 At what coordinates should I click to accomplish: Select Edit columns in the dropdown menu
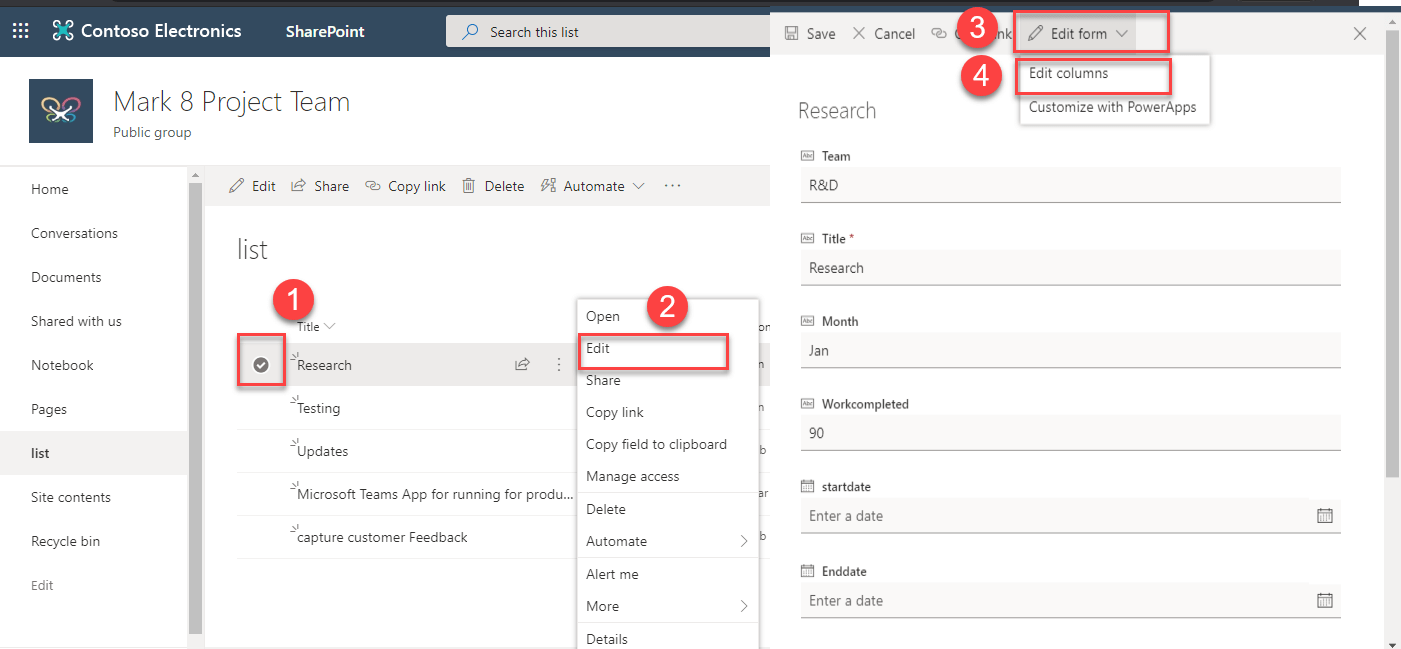click(x=1068, y=74)
